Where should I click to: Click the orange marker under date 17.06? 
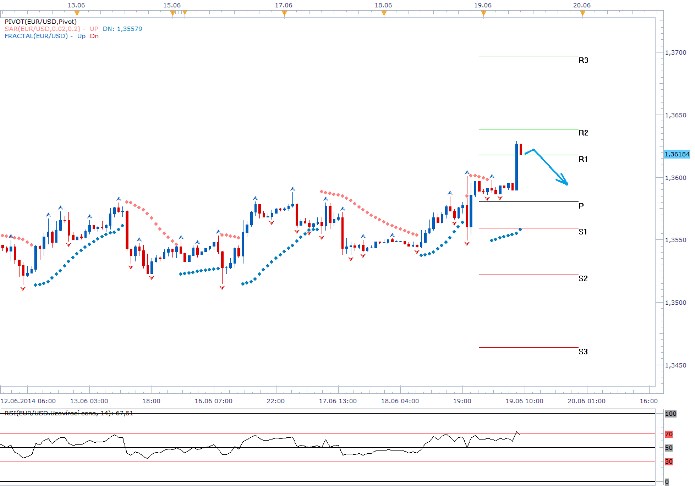click(284, 13)
